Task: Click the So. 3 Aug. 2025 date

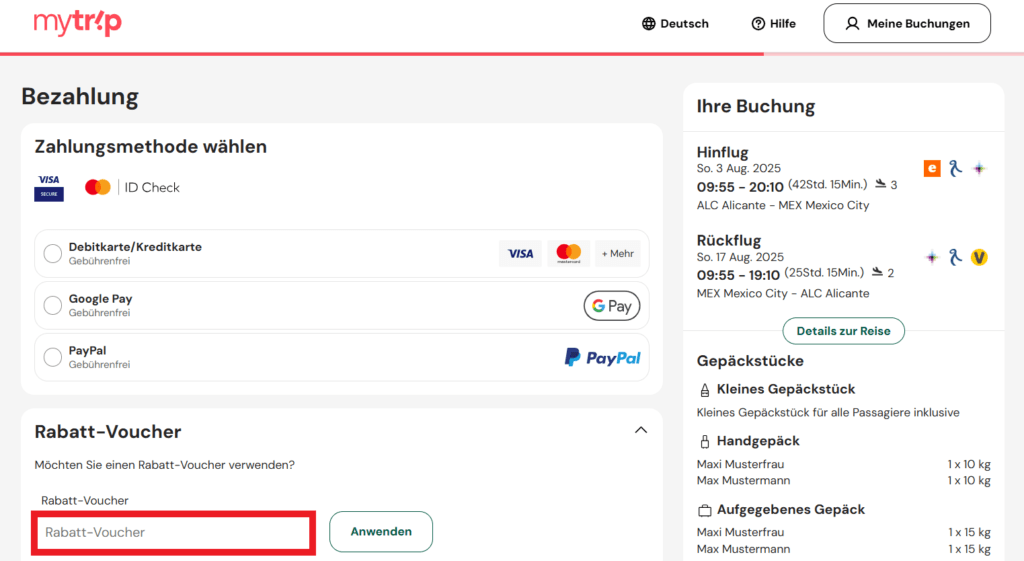Action: (739, 168)
